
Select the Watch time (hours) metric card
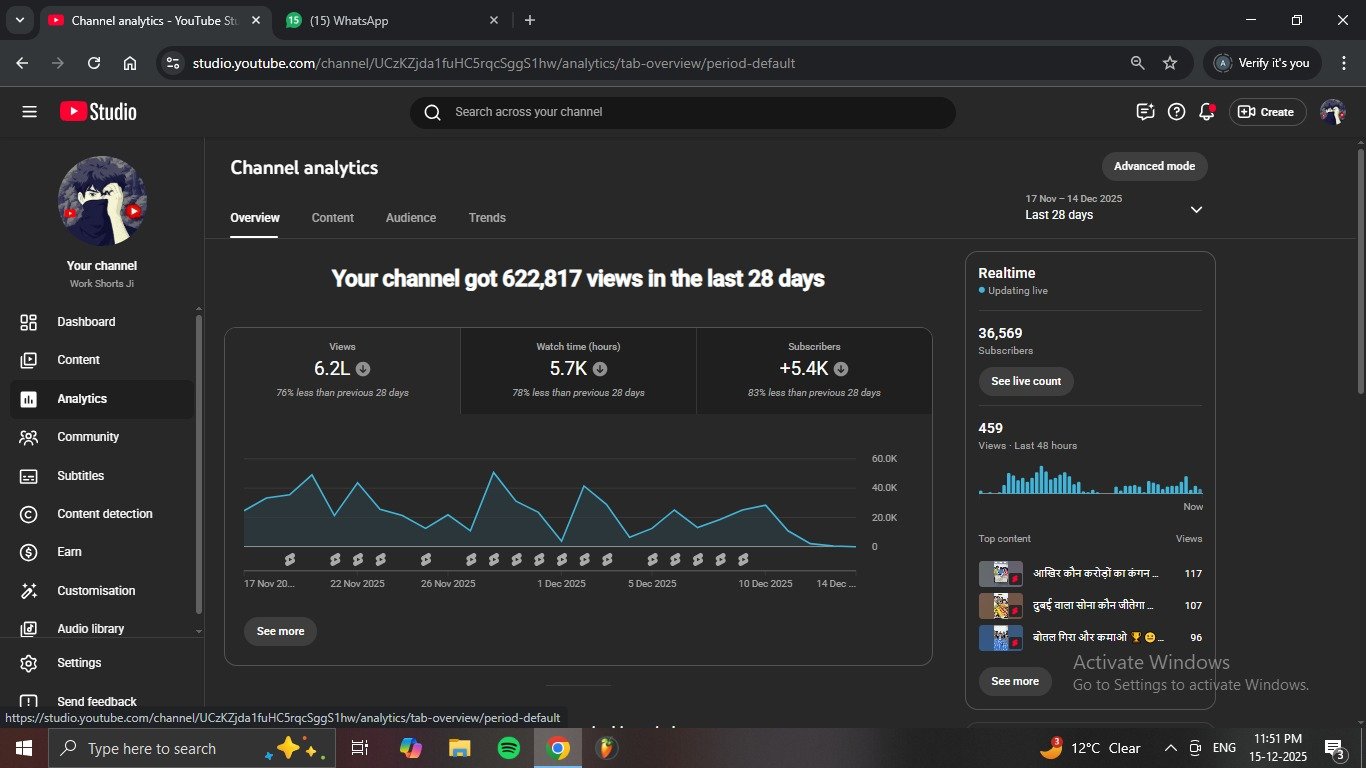coord(578,370)
